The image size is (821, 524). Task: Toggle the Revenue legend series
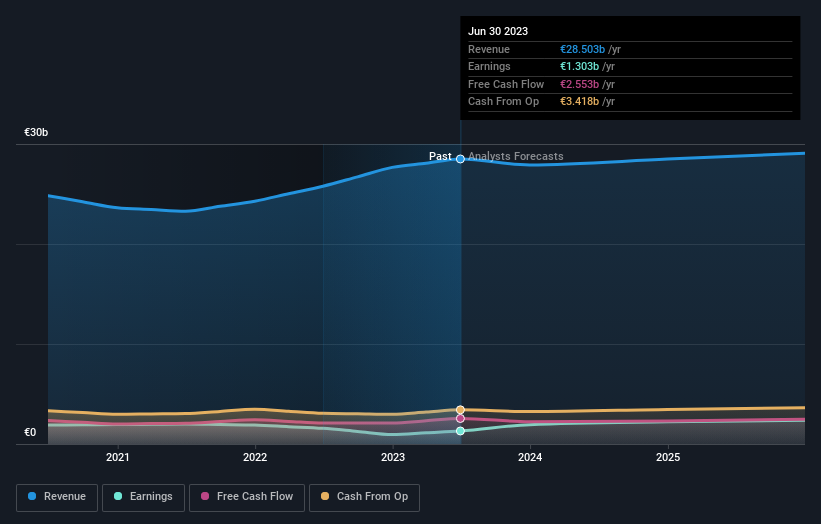coord(57,497)
